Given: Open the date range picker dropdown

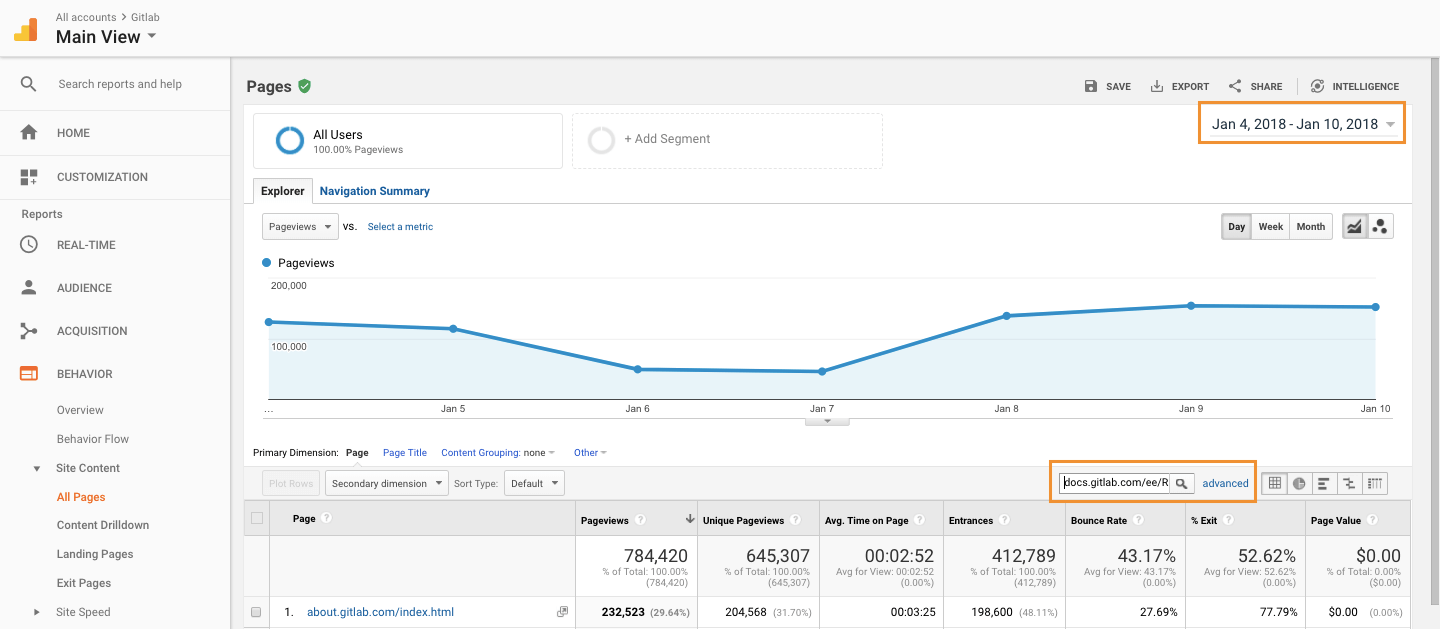Looking at the screenshot, I should (1300, 123).
